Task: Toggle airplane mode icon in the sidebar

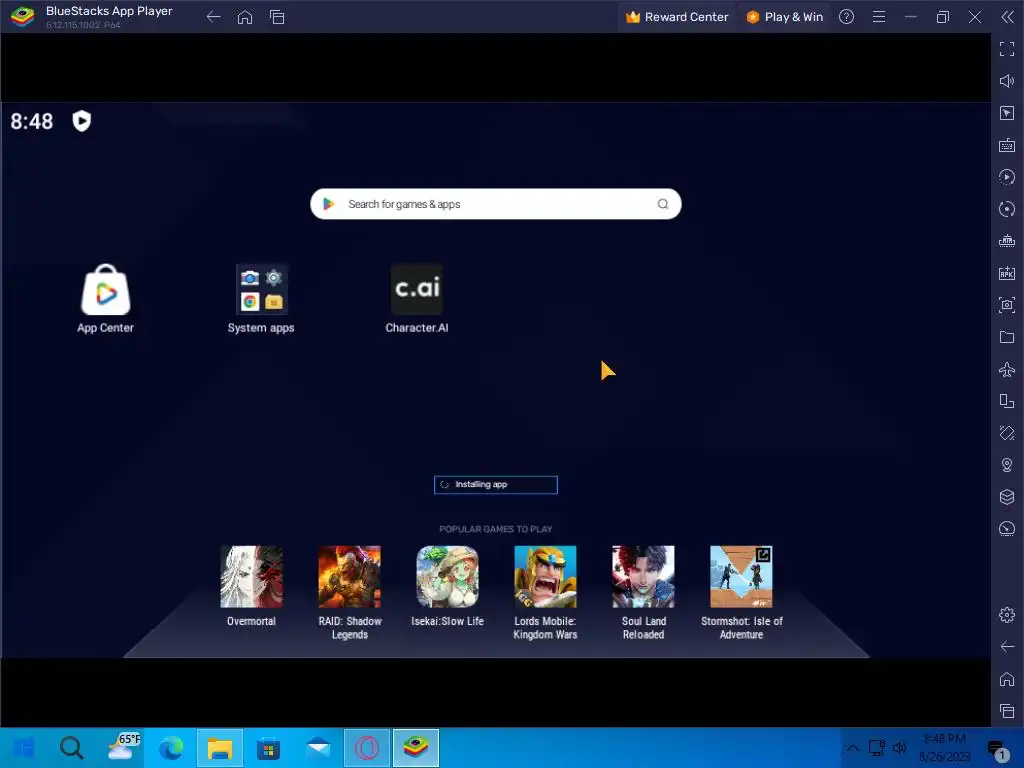Action: tap(1007, 369)
